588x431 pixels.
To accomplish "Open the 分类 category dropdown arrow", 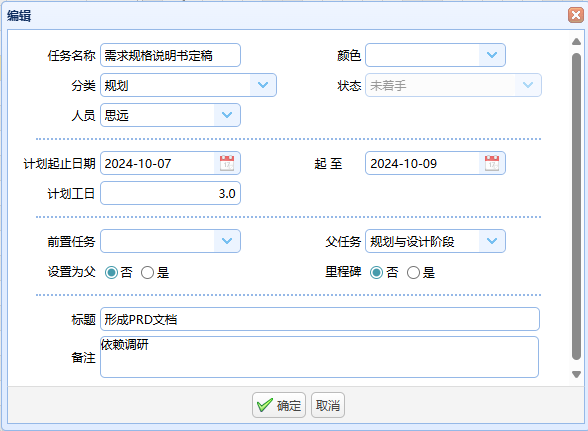I will (263, 85).
